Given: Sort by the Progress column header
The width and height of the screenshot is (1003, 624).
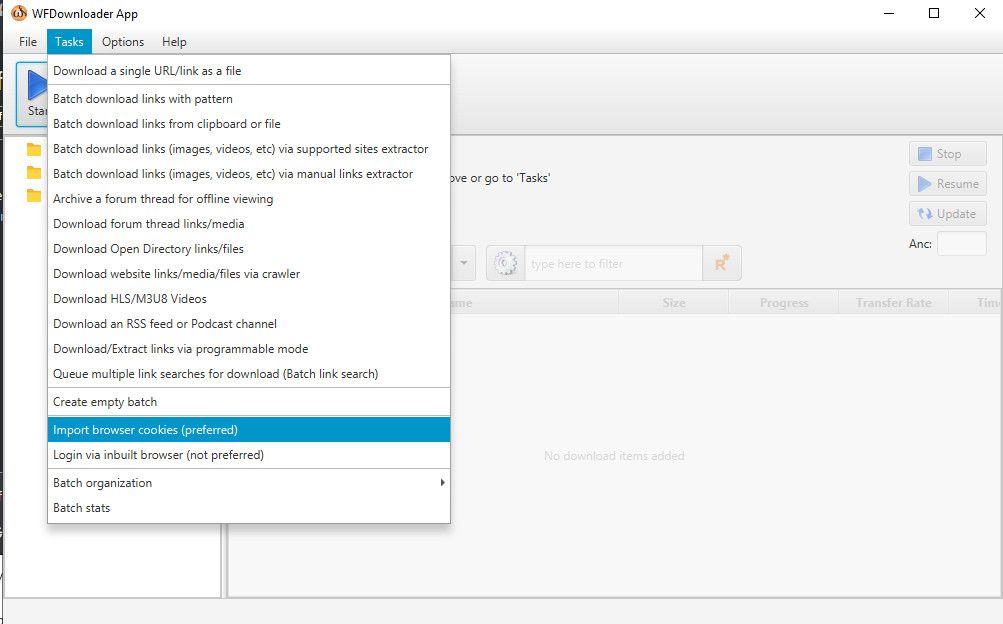Looking at the screenshot, I should pyautogui.click(x=784, y=302).
